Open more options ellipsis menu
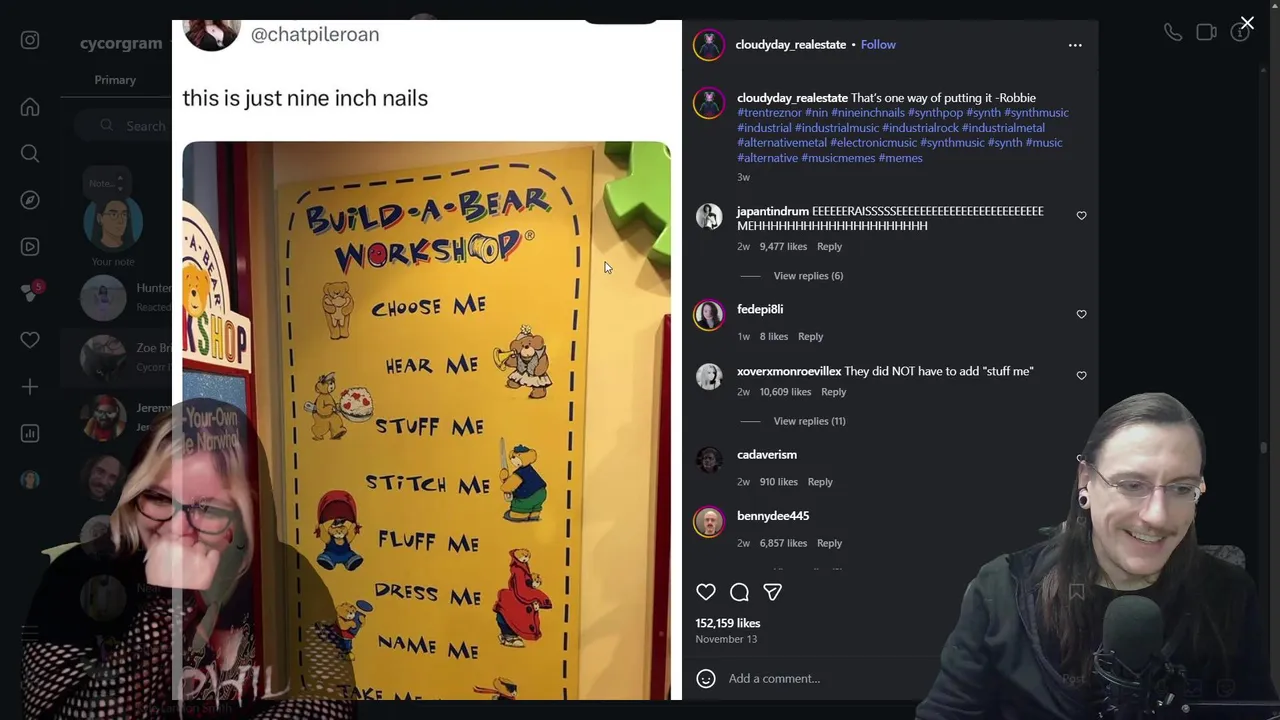This screenshot has height=720, width=1280. coord(1075,45)
